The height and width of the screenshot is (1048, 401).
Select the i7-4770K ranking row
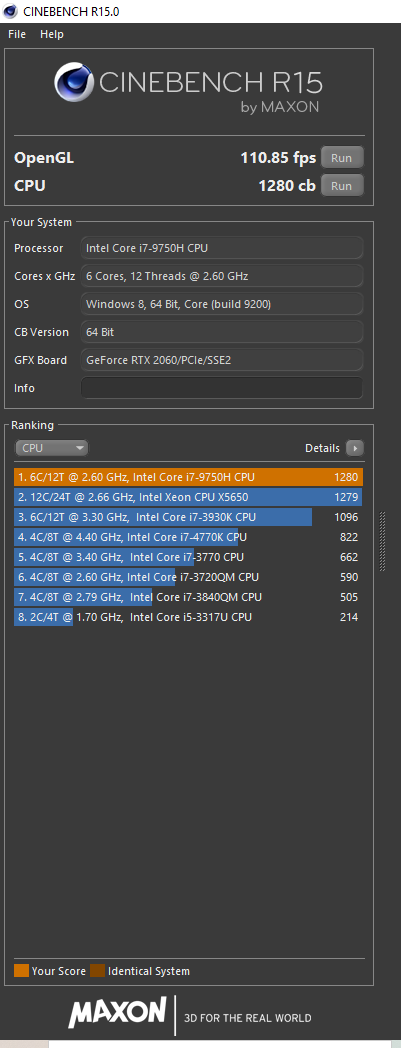click(188, 537)
